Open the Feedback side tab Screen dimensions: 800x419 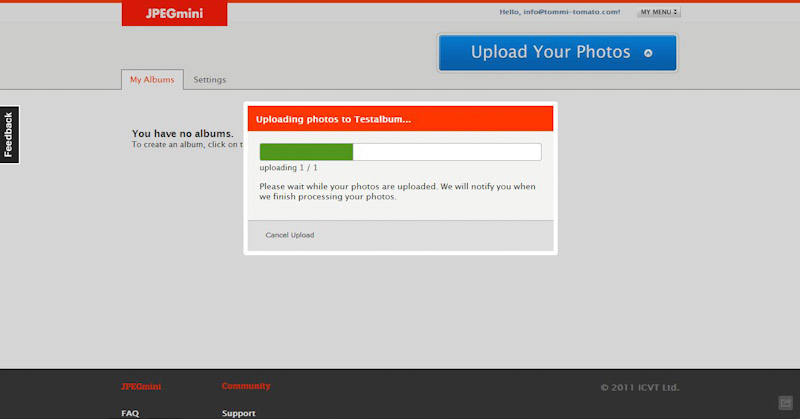pos(9,135)
